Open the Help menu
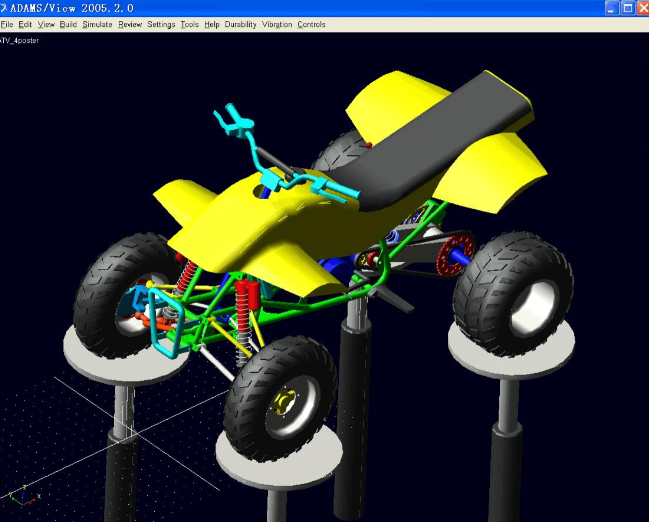The image size is (649, 522). pyautogui.click(x=211, y=24)
